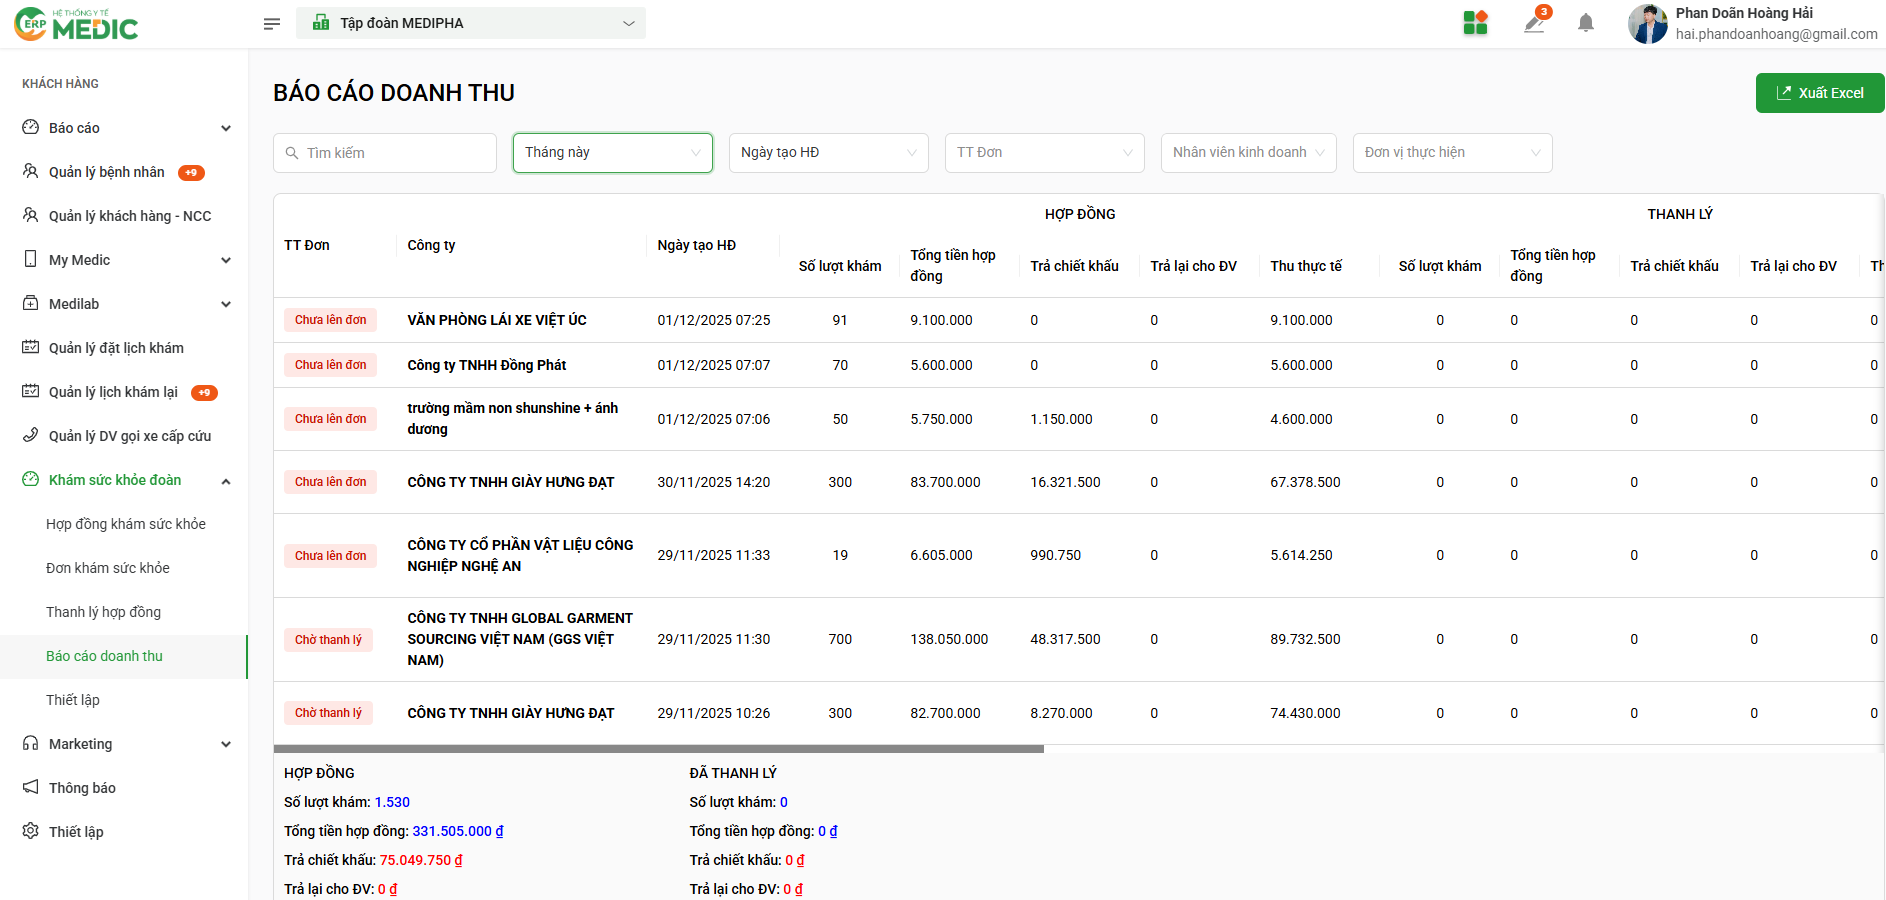Open the TT Đơn status filter
The width and height of the screenshot is (1886, 900).
(1044, 153)
